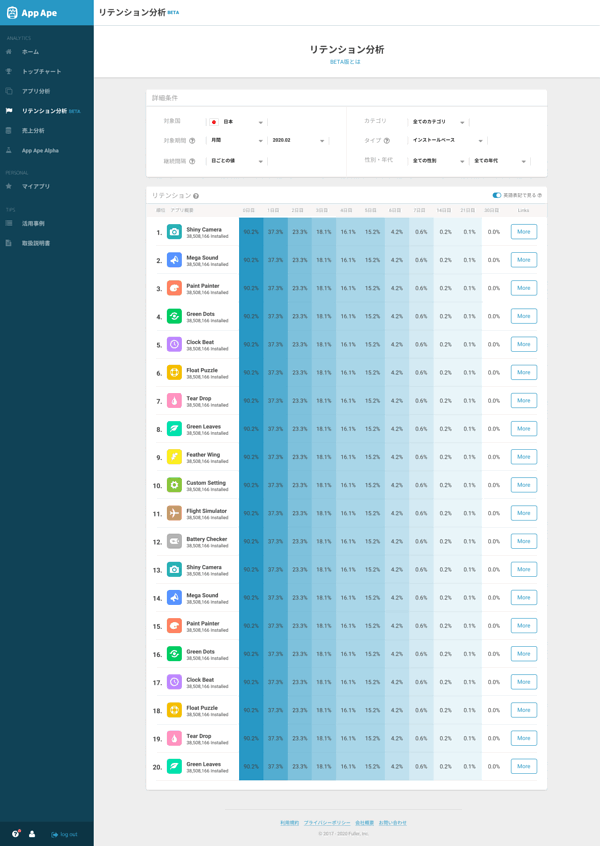Image resolution: width=600 pixels, height=846 pixels.
Task: Open the 全ての性別 gender dropdown
Action: (x=438, y=161)
